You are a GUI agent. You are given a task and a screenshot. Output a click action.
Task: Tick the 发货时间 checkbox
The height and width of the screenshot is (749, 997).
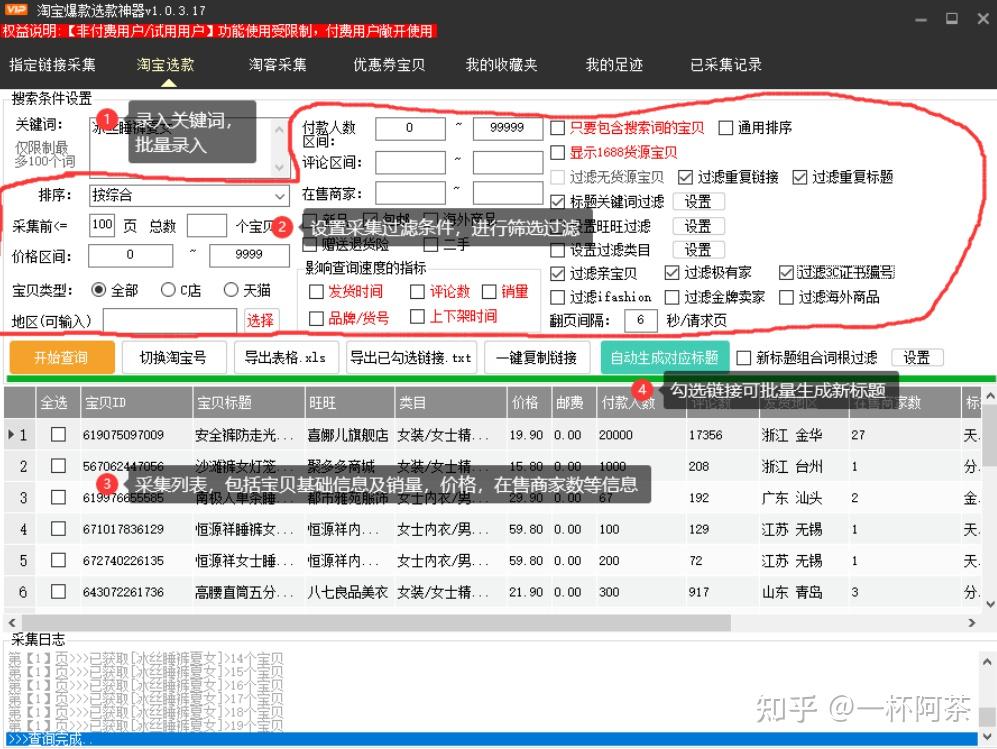tap(316, 292)
